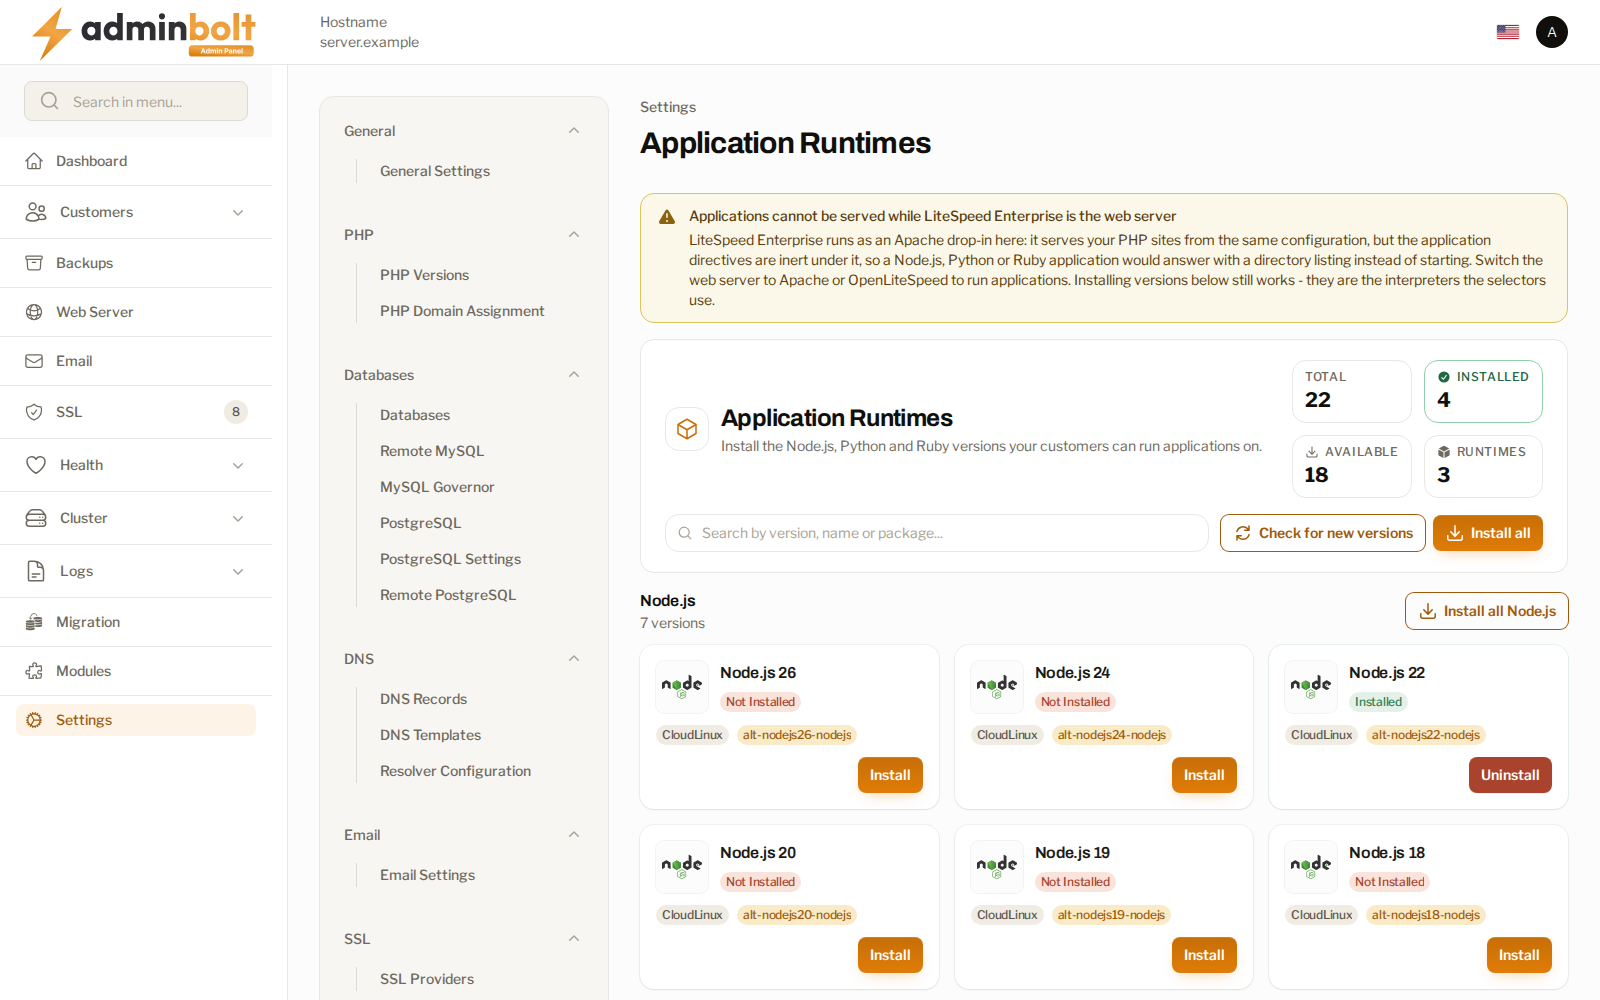Click the Web Server globe icon
The image size is (1600, 1000).
[34, 312]
